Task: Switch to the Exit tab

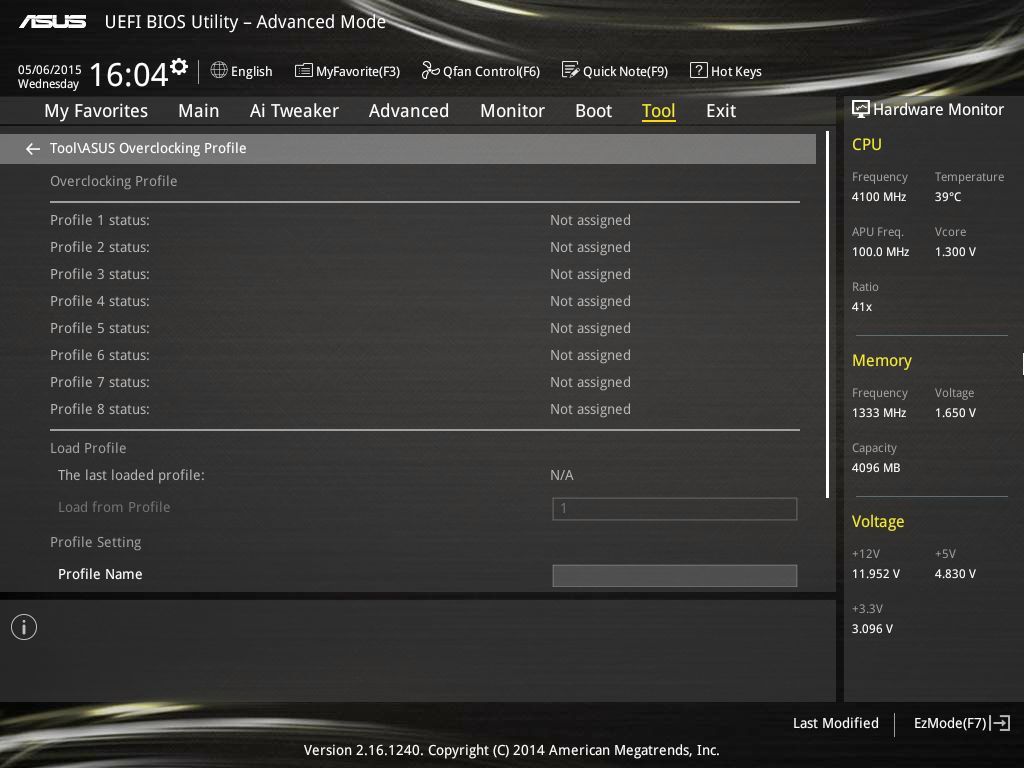Action: pyautogui.click(x=721, y=111)
